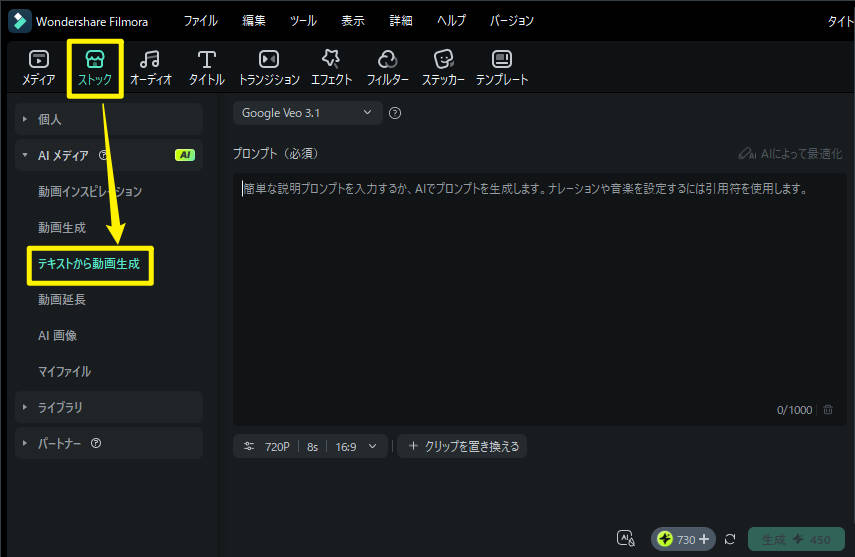Viewport: 855px width, 557px height.
Task: Open the ツール menu
Action: 303,21
